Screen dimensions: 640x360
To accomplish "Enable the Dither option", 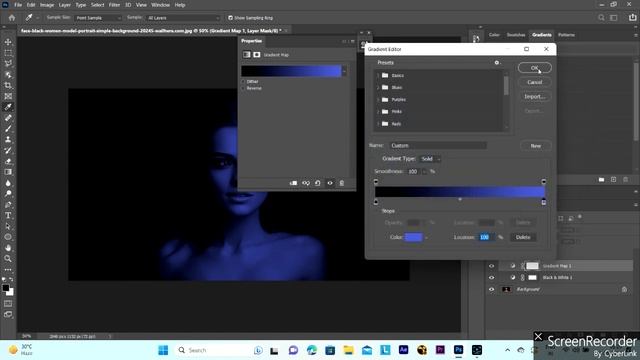I will pos(243,82).
